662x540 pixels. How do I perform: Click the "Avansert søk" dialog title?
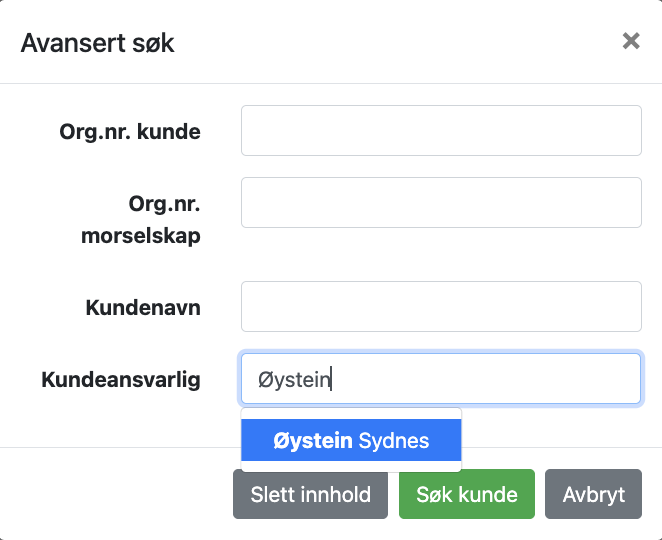pos(98,42)
